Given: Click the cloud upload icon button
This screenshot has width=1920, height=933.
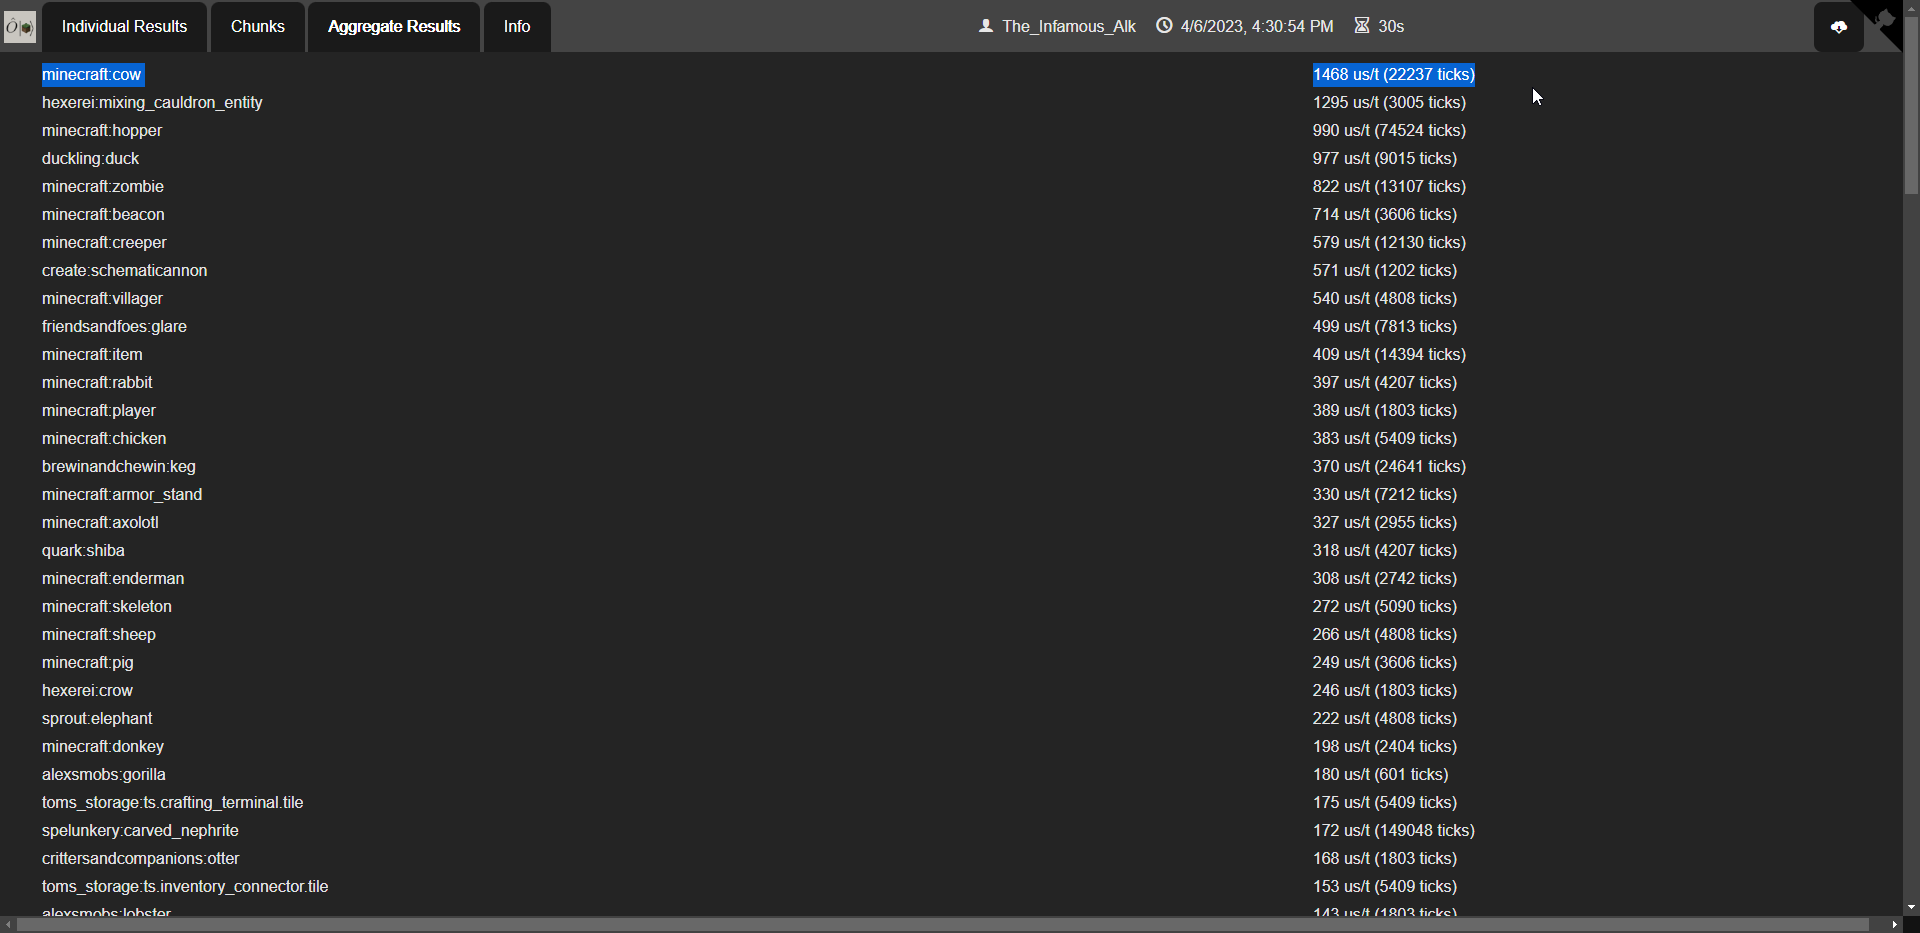Looking at the screenshot, I should tap(1838, 27).
